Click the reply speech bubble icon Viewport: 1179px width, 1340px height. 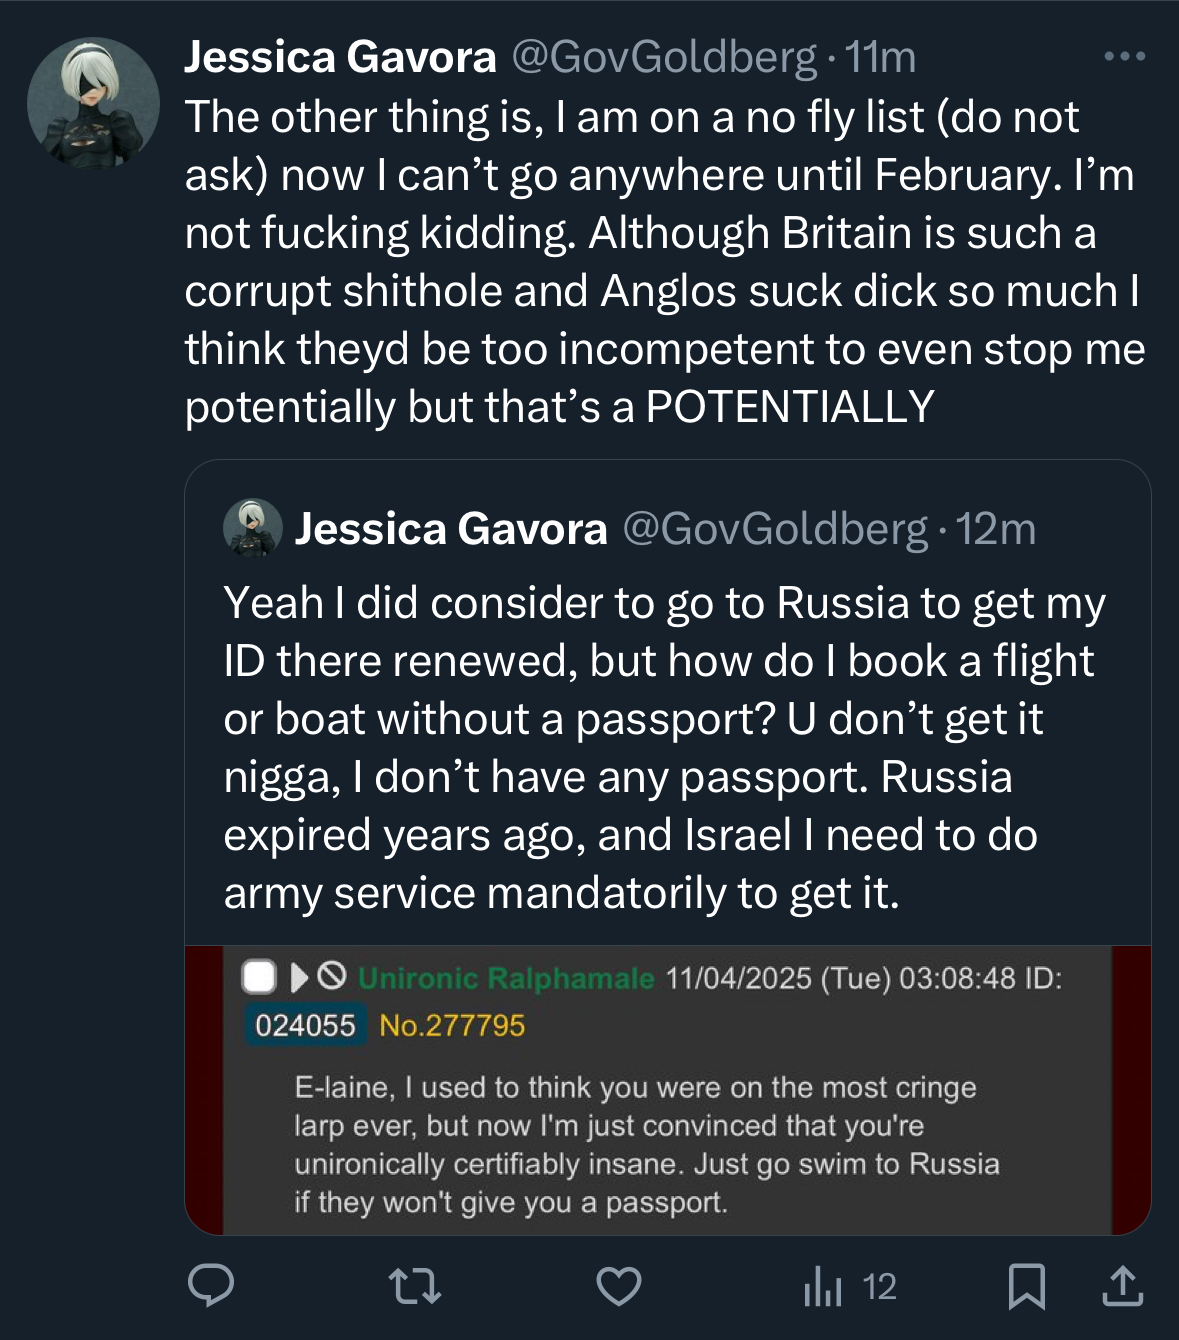211,1286
